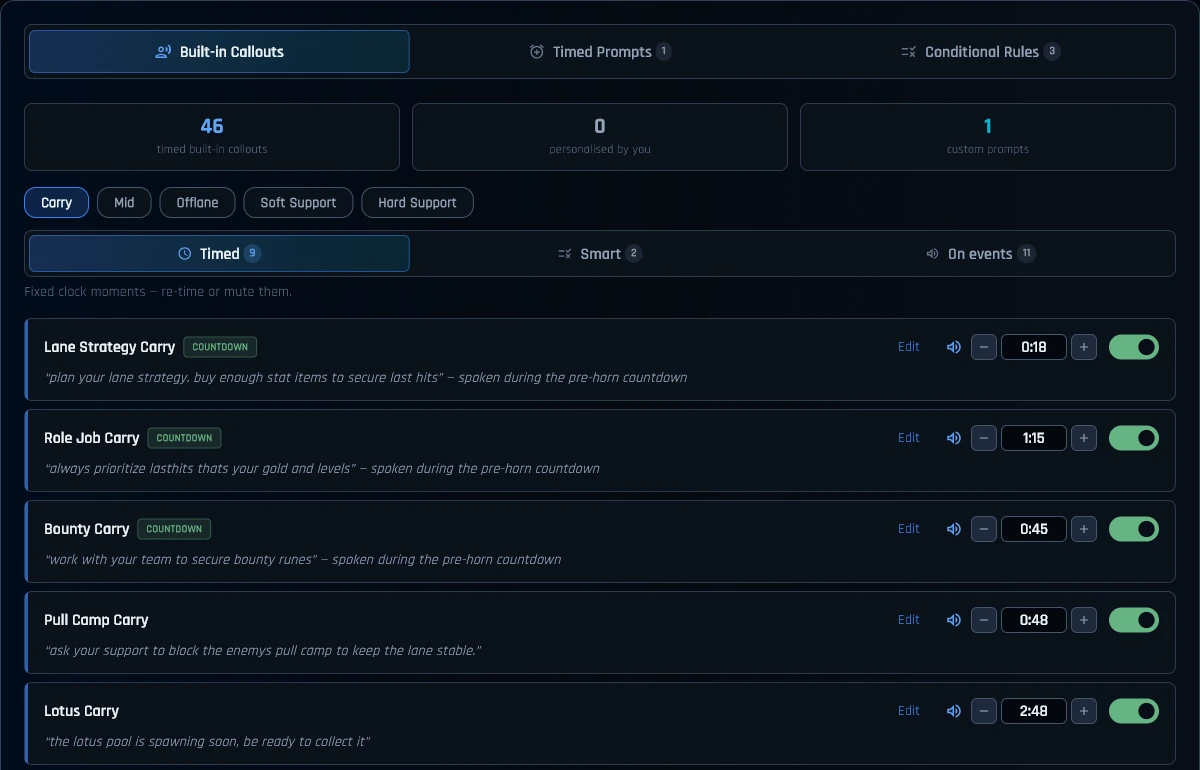
Task: Open the Smart sub-tab
Action: pyautogui.click(x=600, y=254)
